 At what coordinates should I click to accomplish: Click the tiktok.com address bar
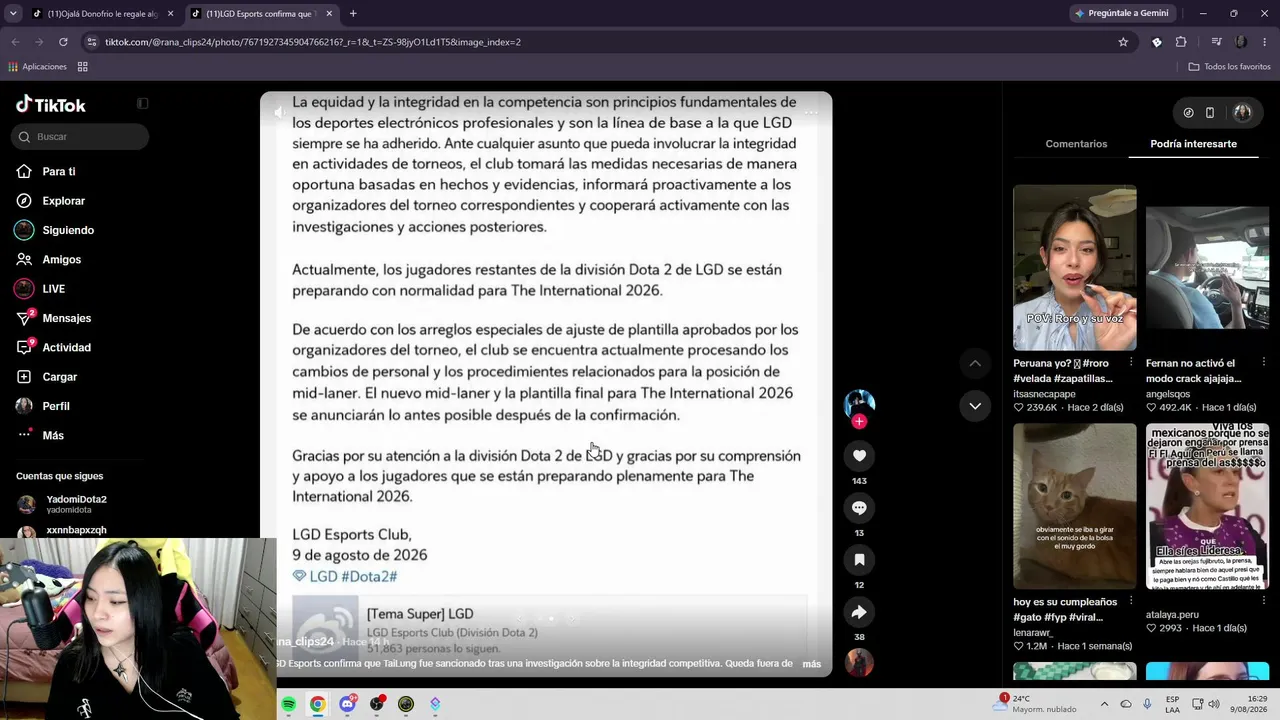[600, 42]
